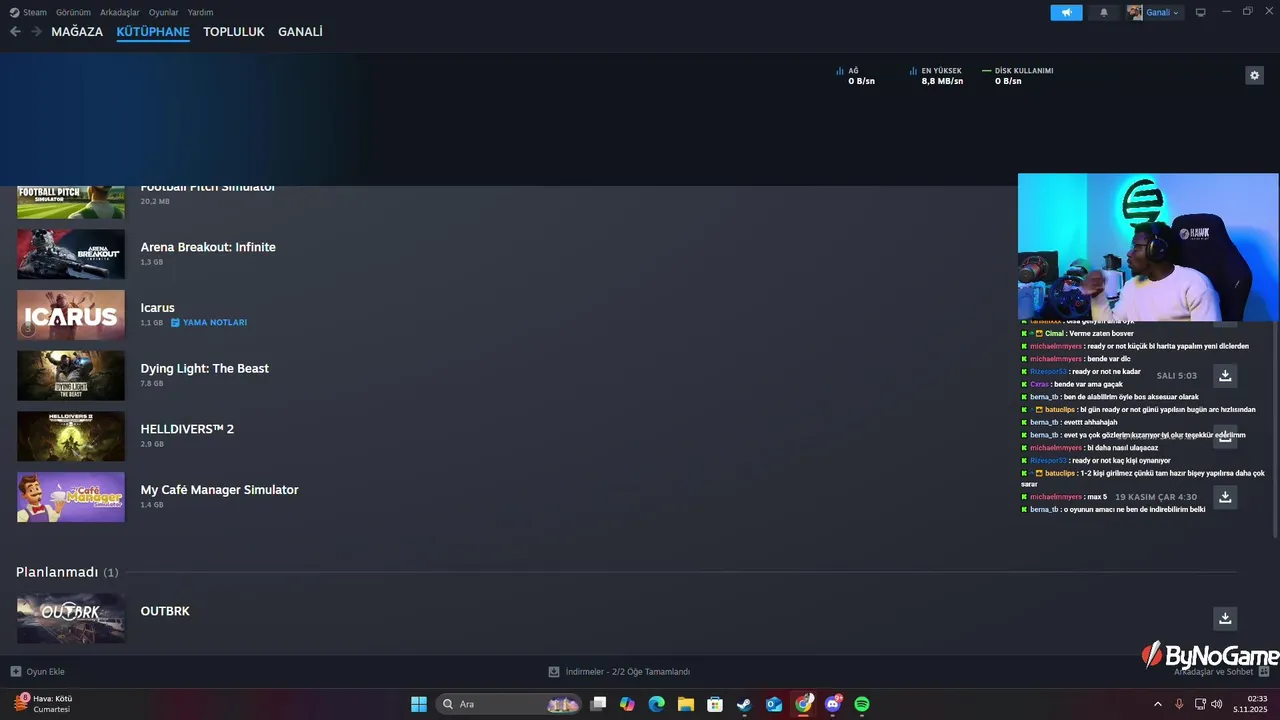Open the Oyunlar menu
The width and height of the screenshot is (1280, 720).
(x=164, y=12)
